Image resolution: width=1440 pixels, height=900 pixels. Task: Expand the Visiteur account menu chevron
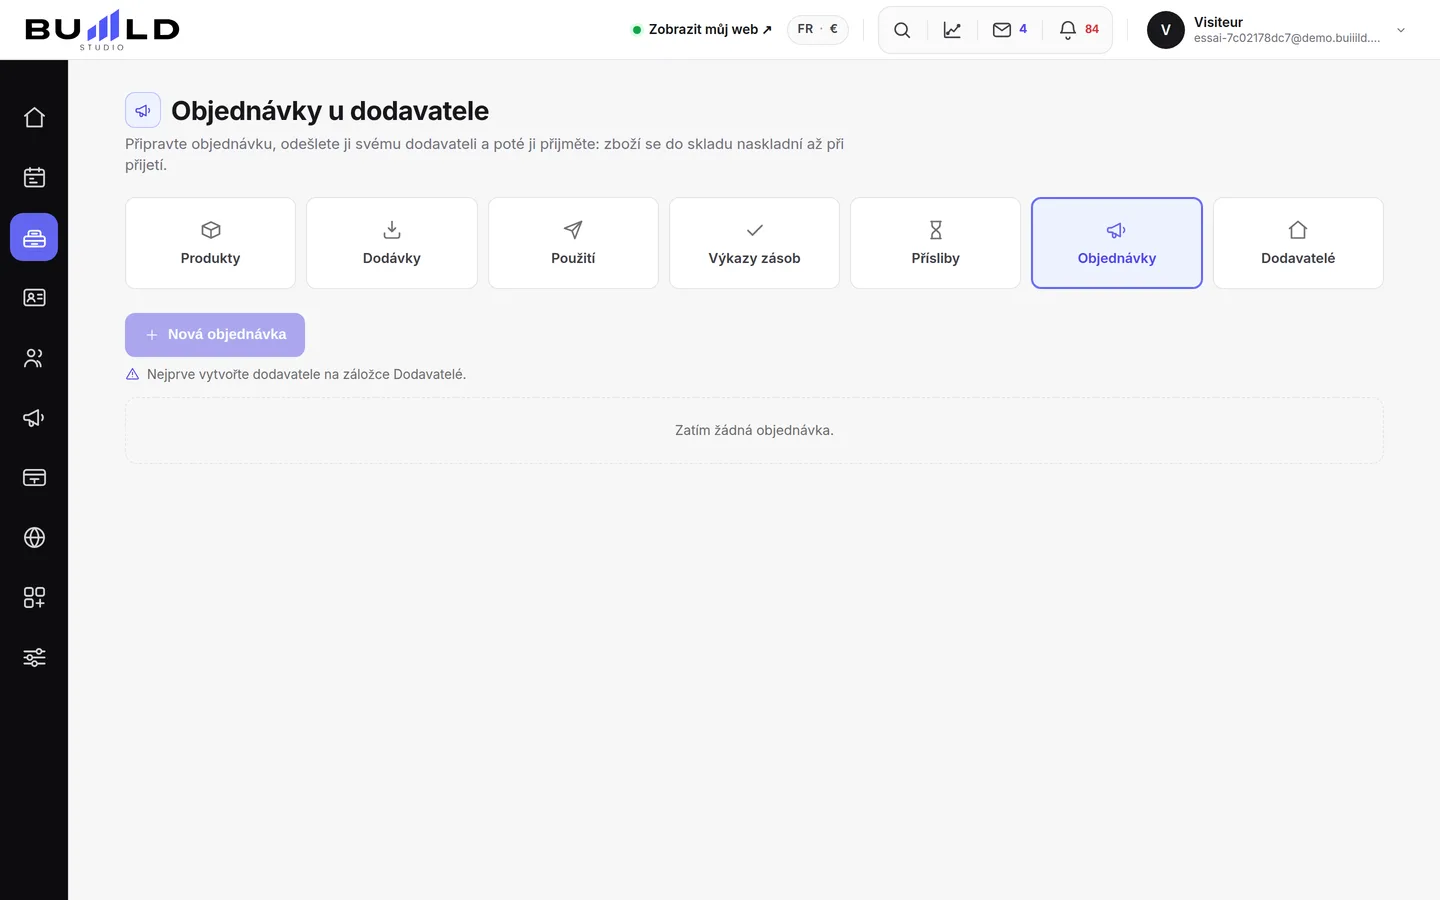coord(1401,30)
